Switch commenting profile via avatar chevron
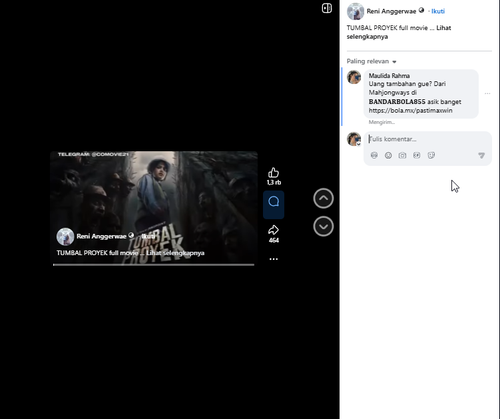Screen dimensions: 500x419 click(x=359, y=144)
